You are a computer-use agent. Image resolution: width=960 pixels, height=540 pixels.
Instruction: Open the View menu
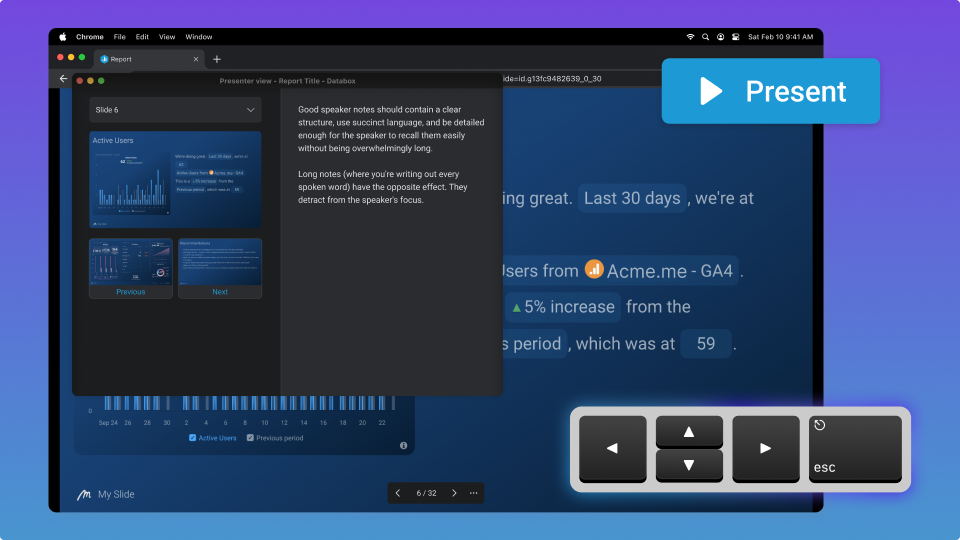click(x=167, y=37)
